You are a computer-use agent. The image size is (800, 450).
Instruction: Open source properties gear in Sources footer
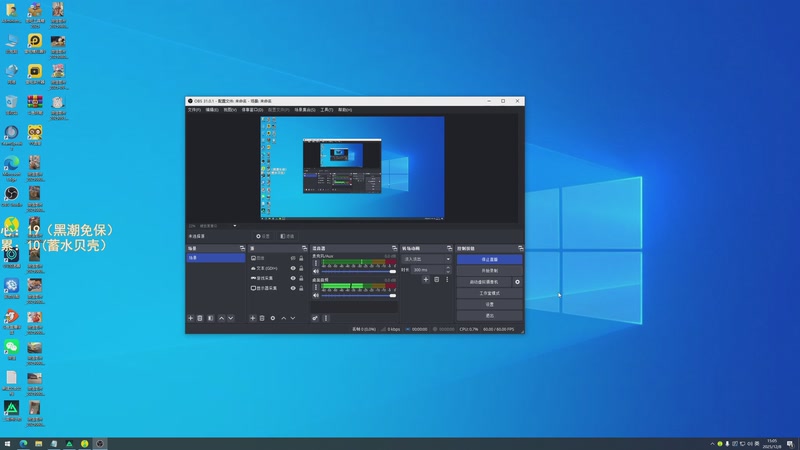pyautogui.click(x=273, y=318)
